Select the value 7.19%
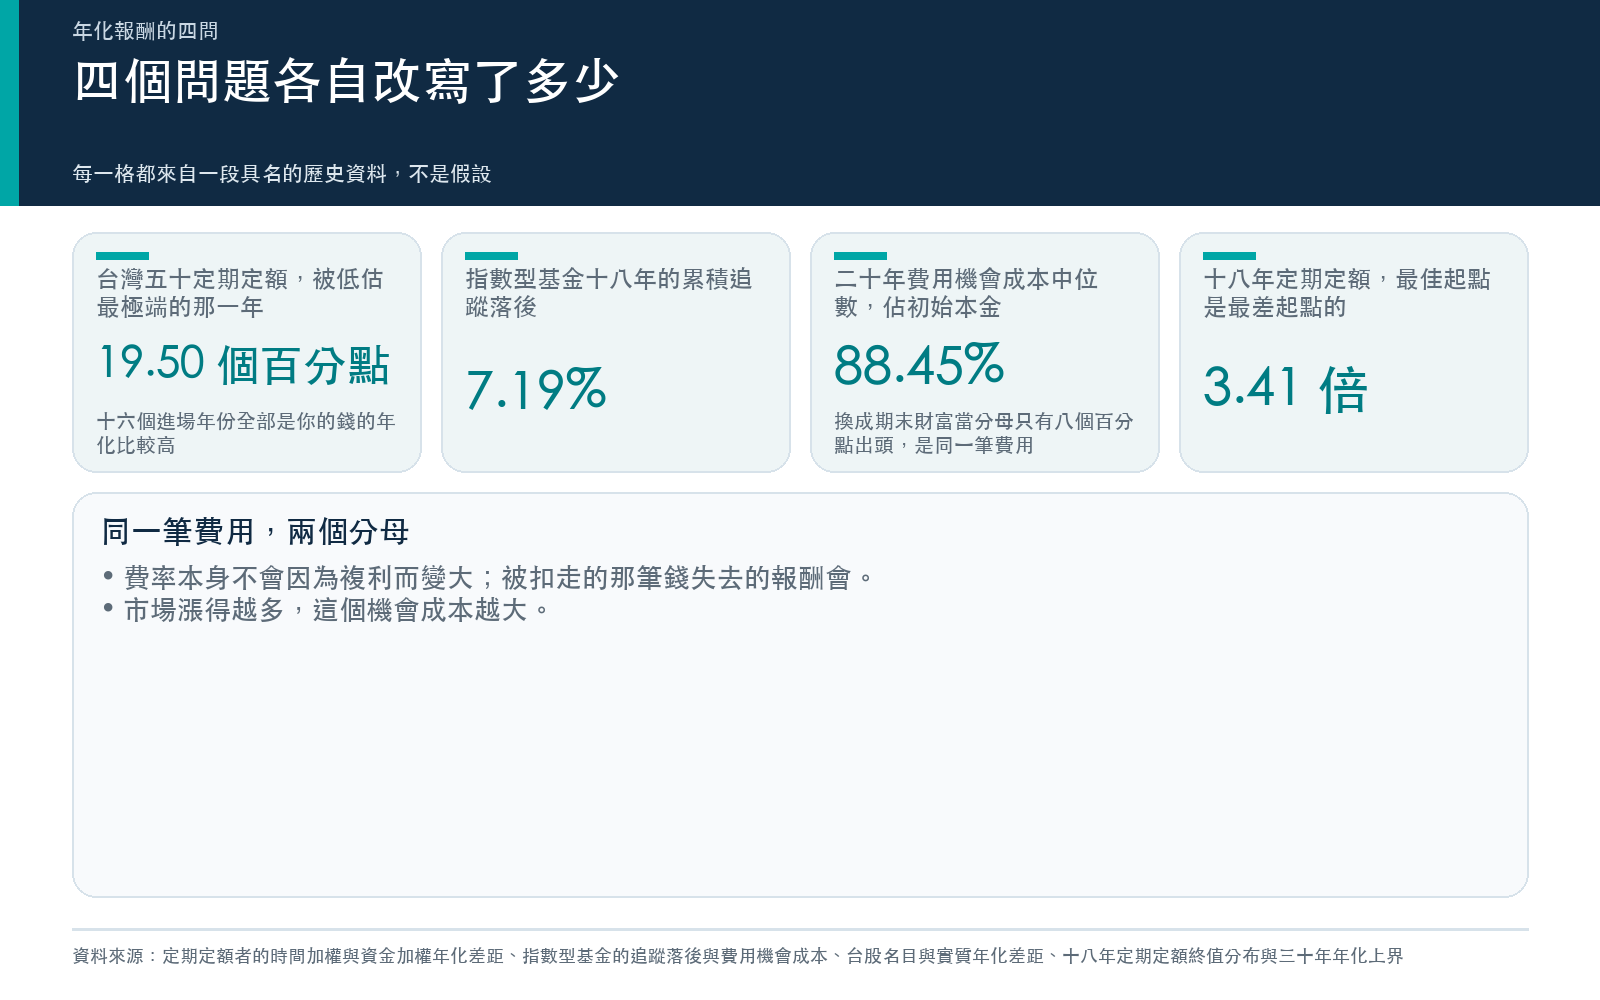 tap(536, 389)
